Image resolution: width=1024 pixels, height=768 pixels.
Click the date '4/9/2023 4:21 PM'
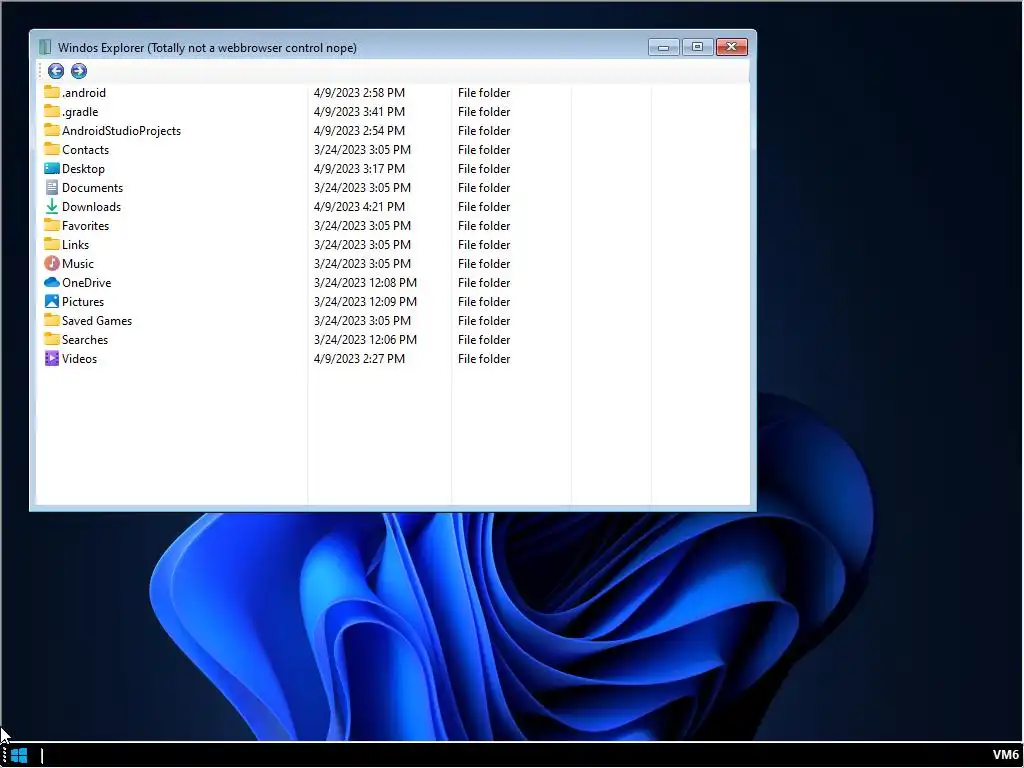[359, 206]
